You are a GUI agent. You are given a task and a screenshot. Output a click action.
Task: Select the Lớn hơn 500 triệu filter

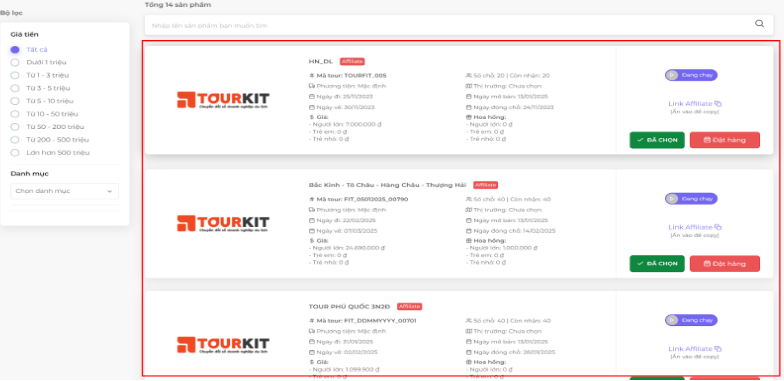tap(15, 152)
